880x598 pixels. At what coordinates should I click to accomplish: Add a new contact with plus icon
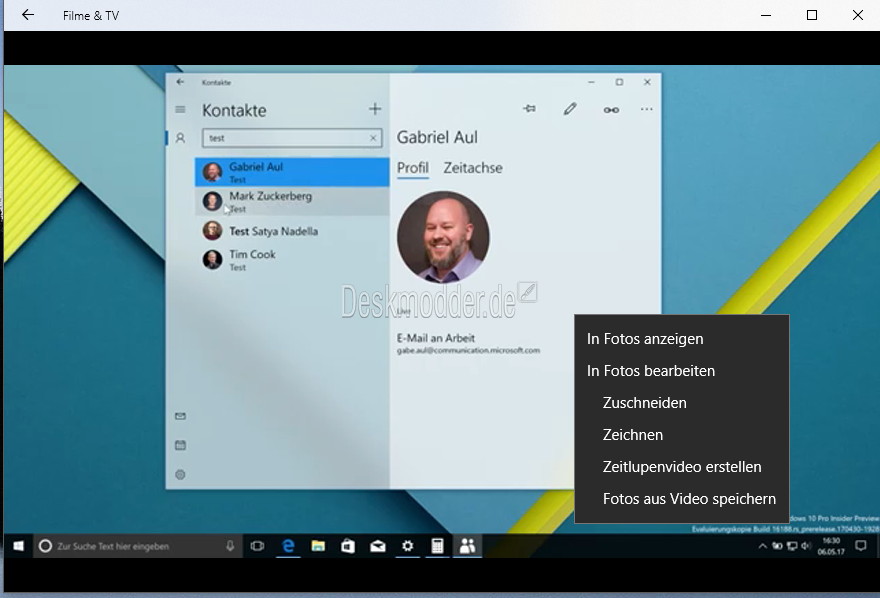pos(375,109)
